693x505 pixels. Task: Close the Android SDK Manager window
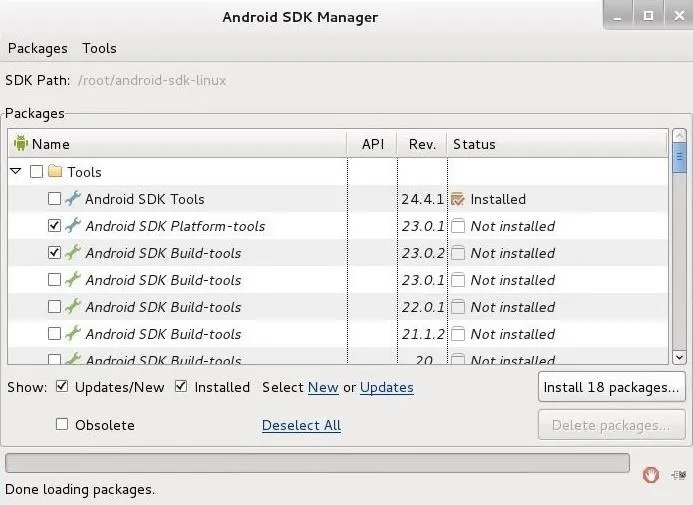click(x=679, y=15)
